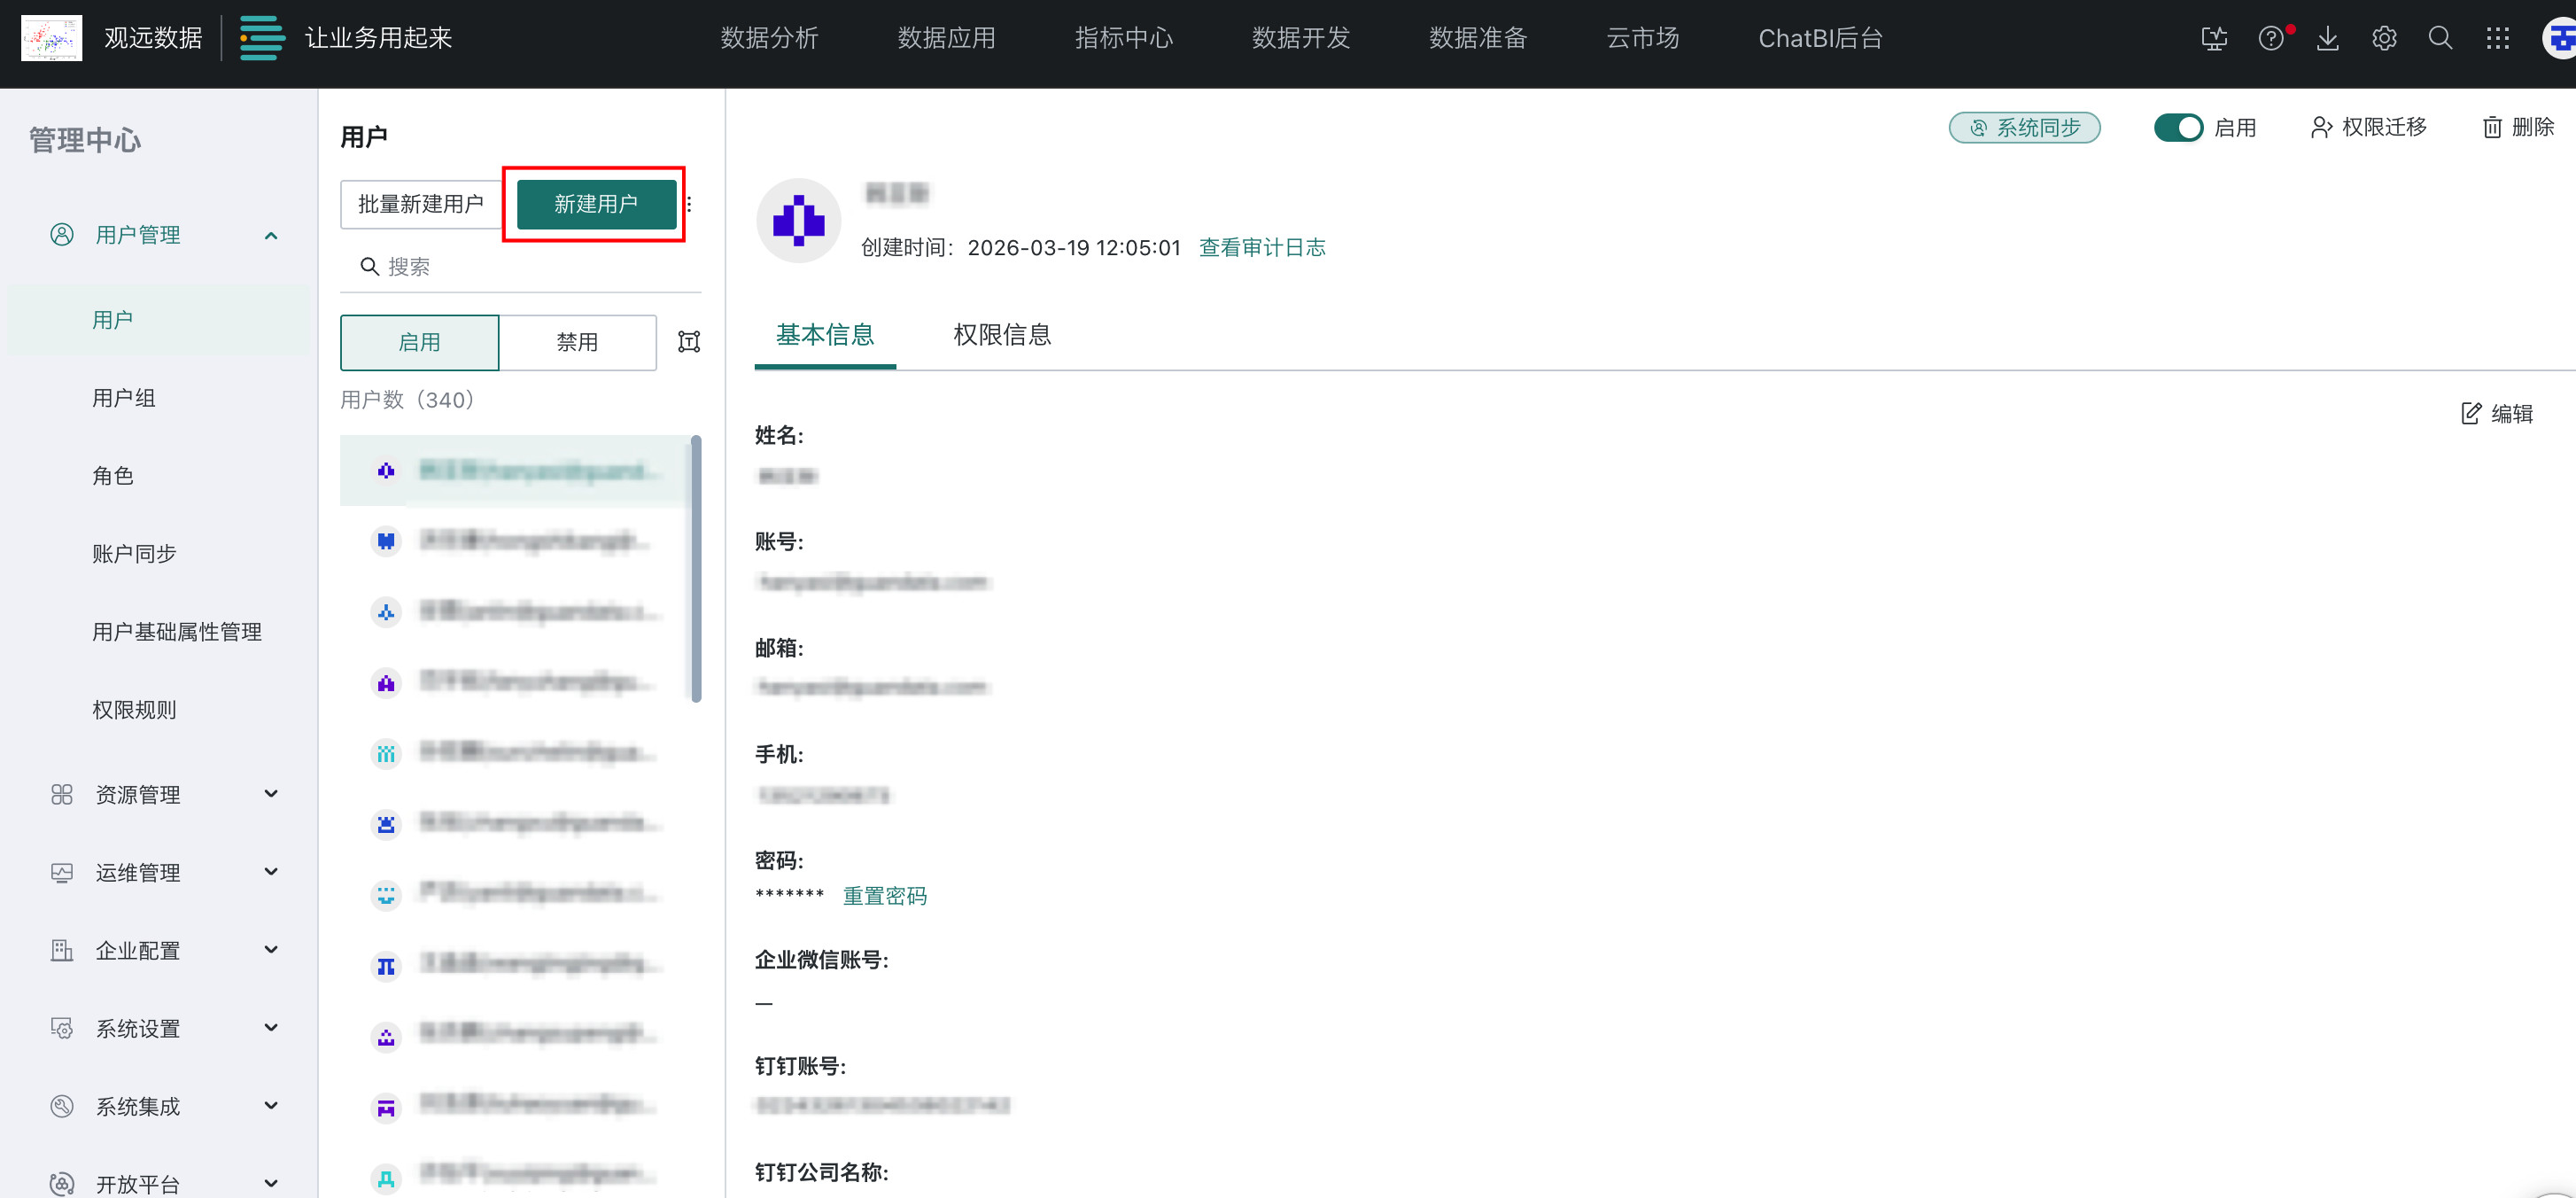Click the 编辑 pencil icon

coord(2471,413)
